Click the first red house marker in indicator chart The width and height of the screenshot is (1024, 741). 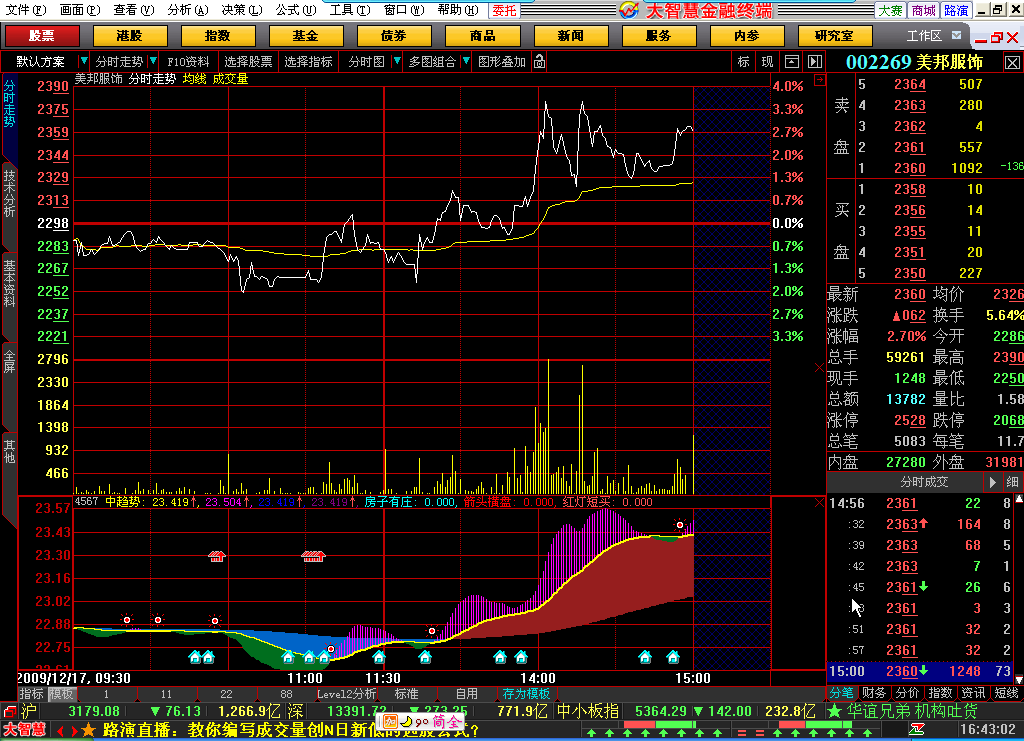pyautogui.click(x=217, y=556)
